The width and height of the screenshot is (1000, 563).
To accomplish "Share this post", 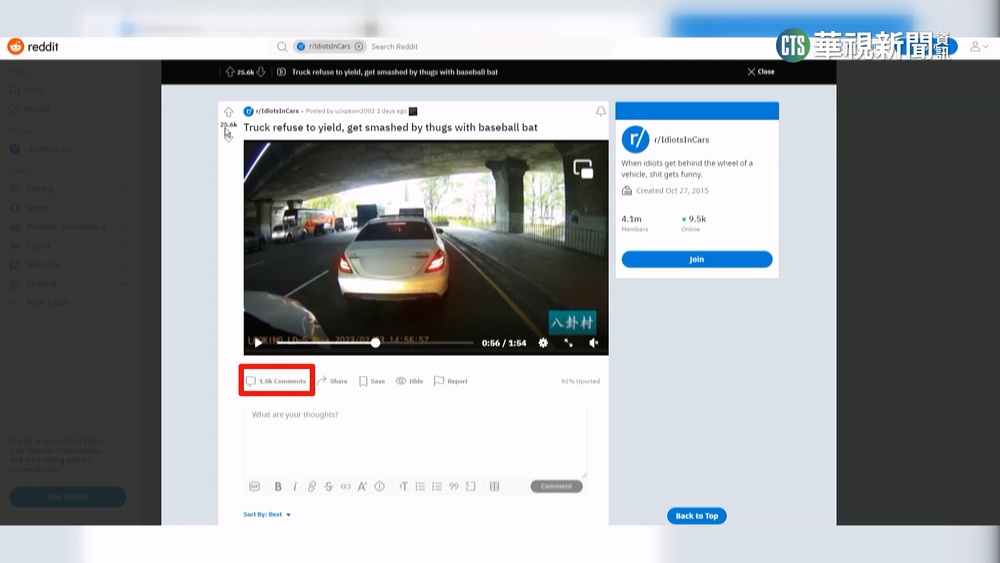I will point(332,381).
